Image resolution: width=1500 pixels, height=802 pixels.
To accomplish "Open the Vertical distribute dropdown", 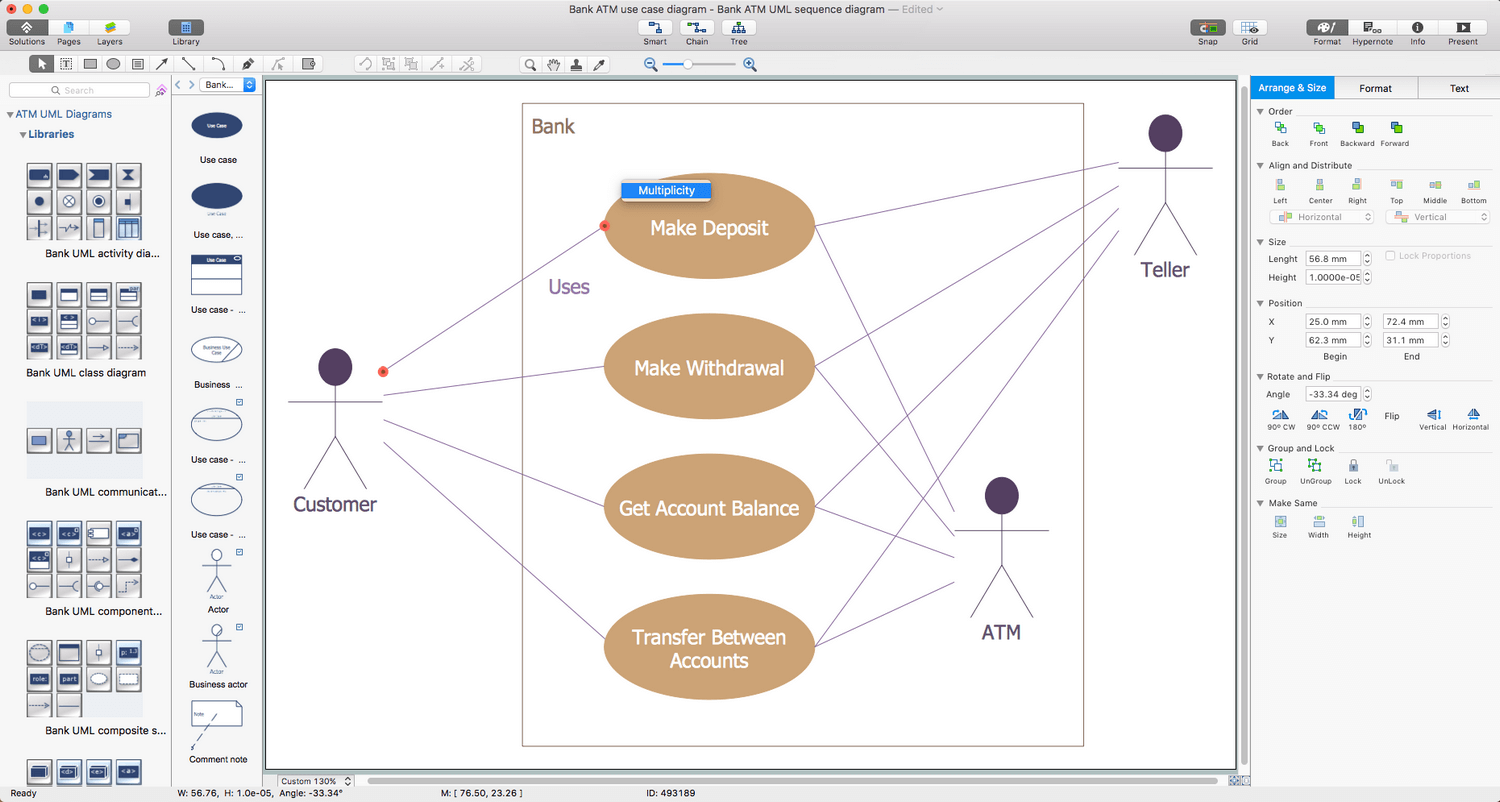I will 1437,217.
